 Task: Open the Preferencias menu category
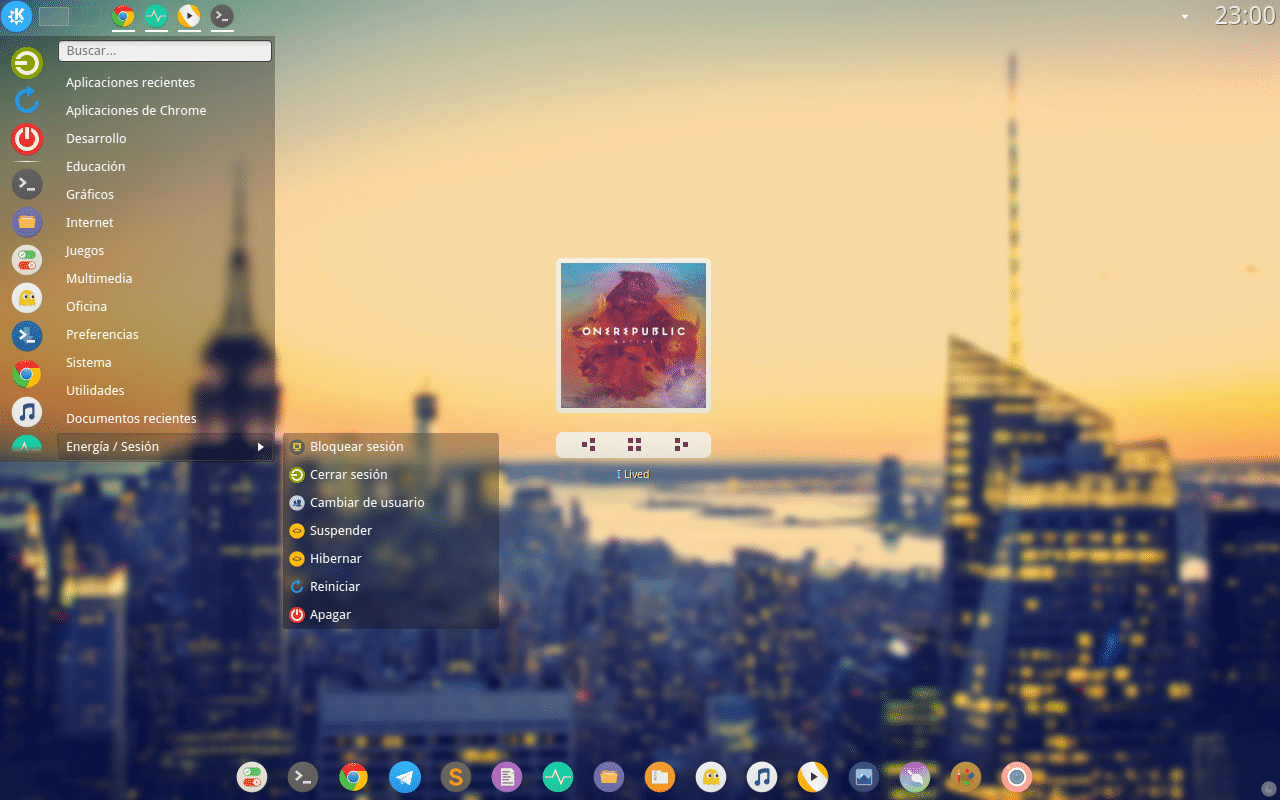point(166,335)
